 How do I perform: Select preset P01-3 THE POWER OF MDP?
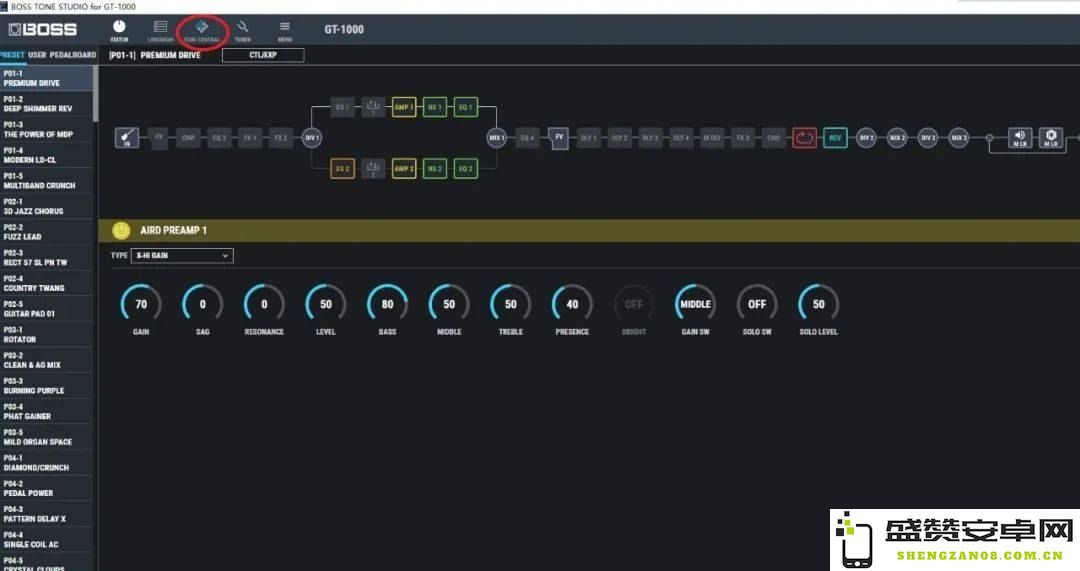(46, 129)
